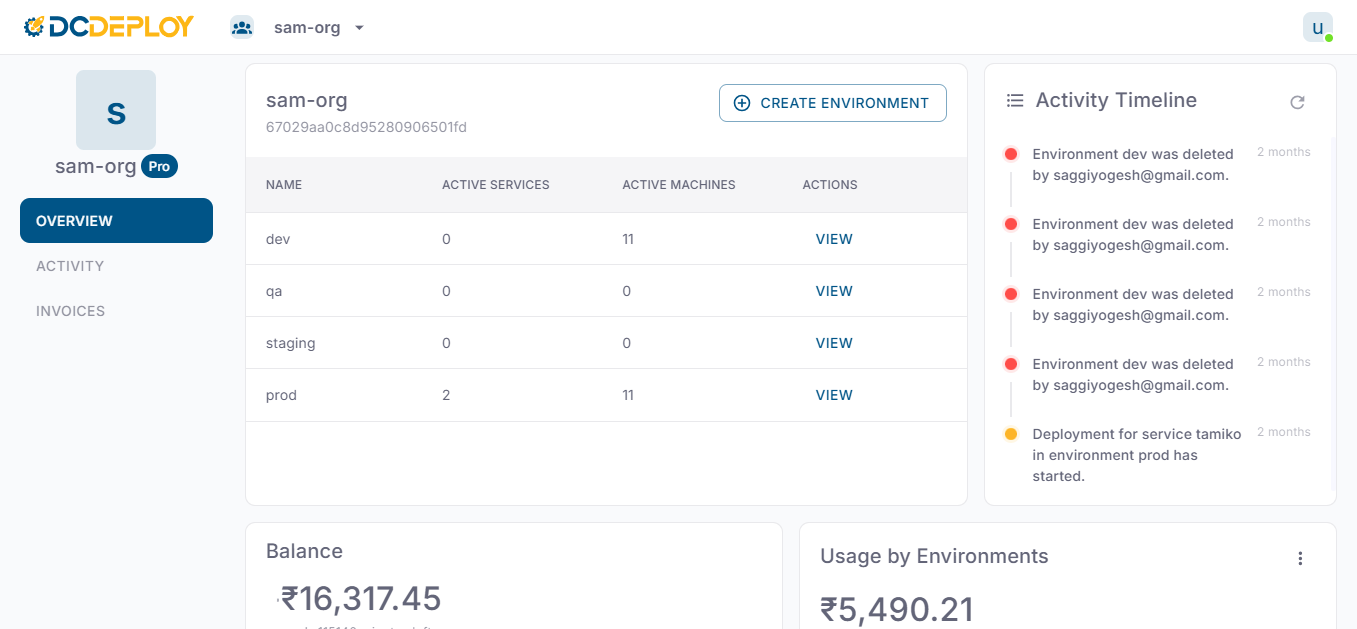This screenshot has height=629, width=1357.
Task: Click the ACTIVE SERVICES column header
Action: coord(496,185)
